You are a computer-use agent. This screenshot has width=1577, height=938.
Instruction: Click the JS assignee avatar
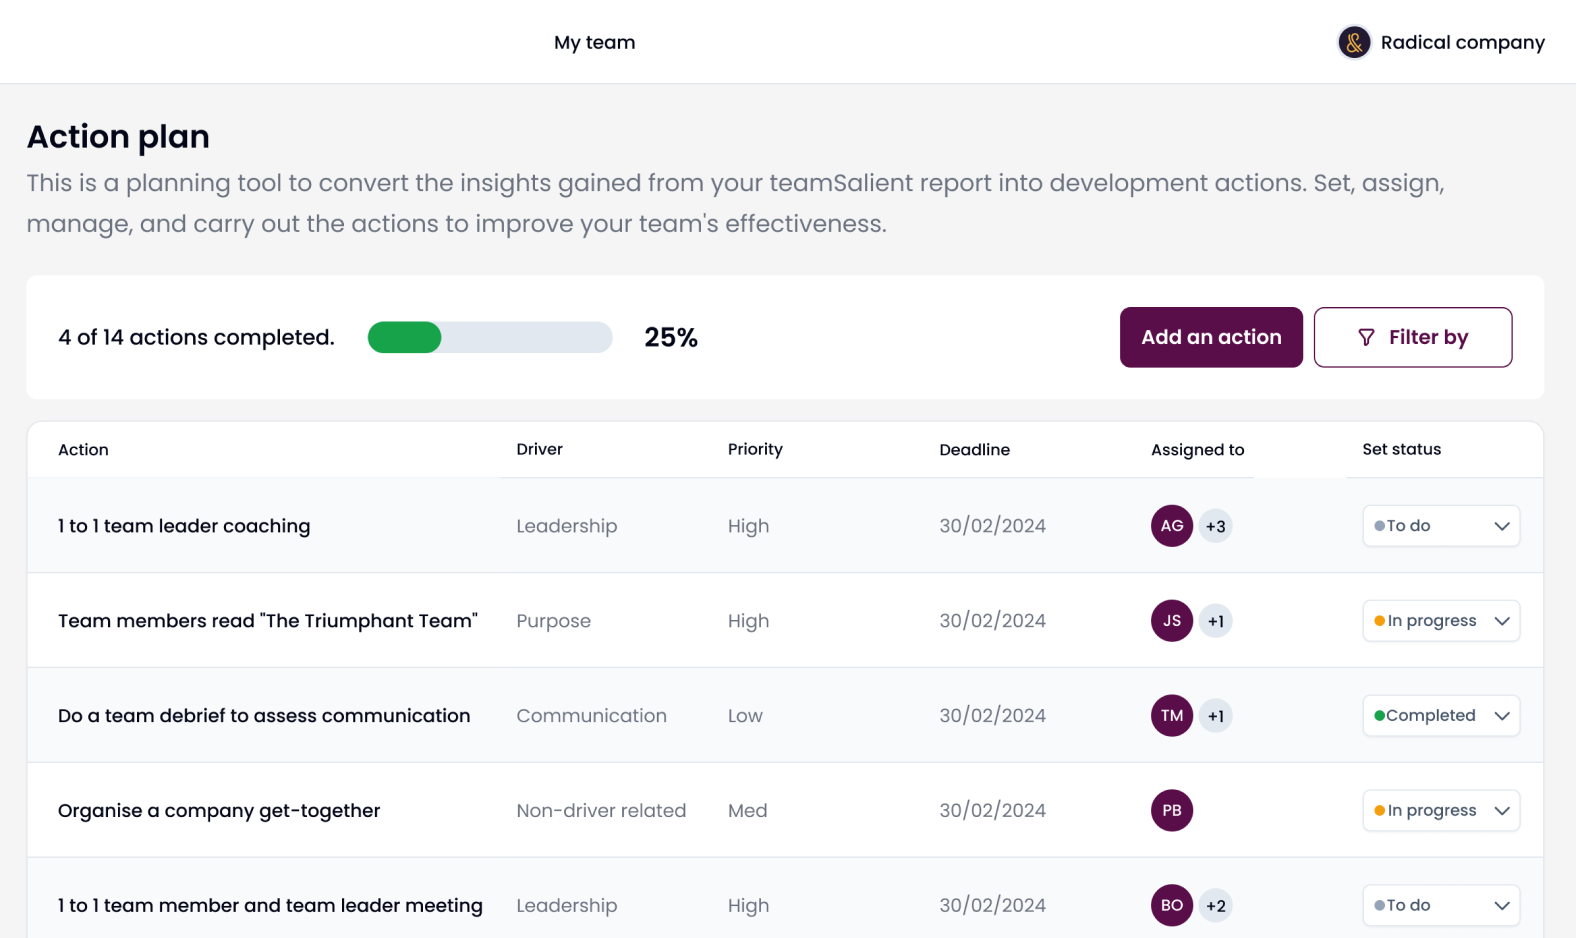1171,621
